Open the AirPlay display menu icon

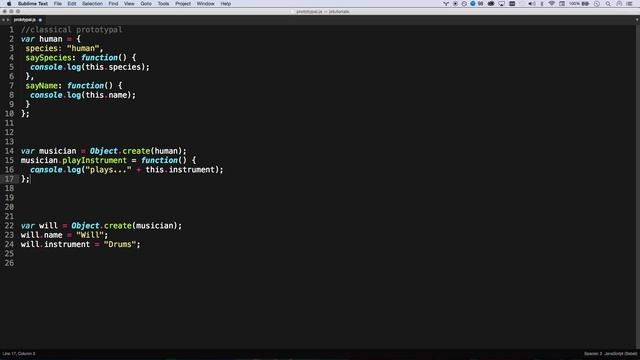[x=502, y=4]
